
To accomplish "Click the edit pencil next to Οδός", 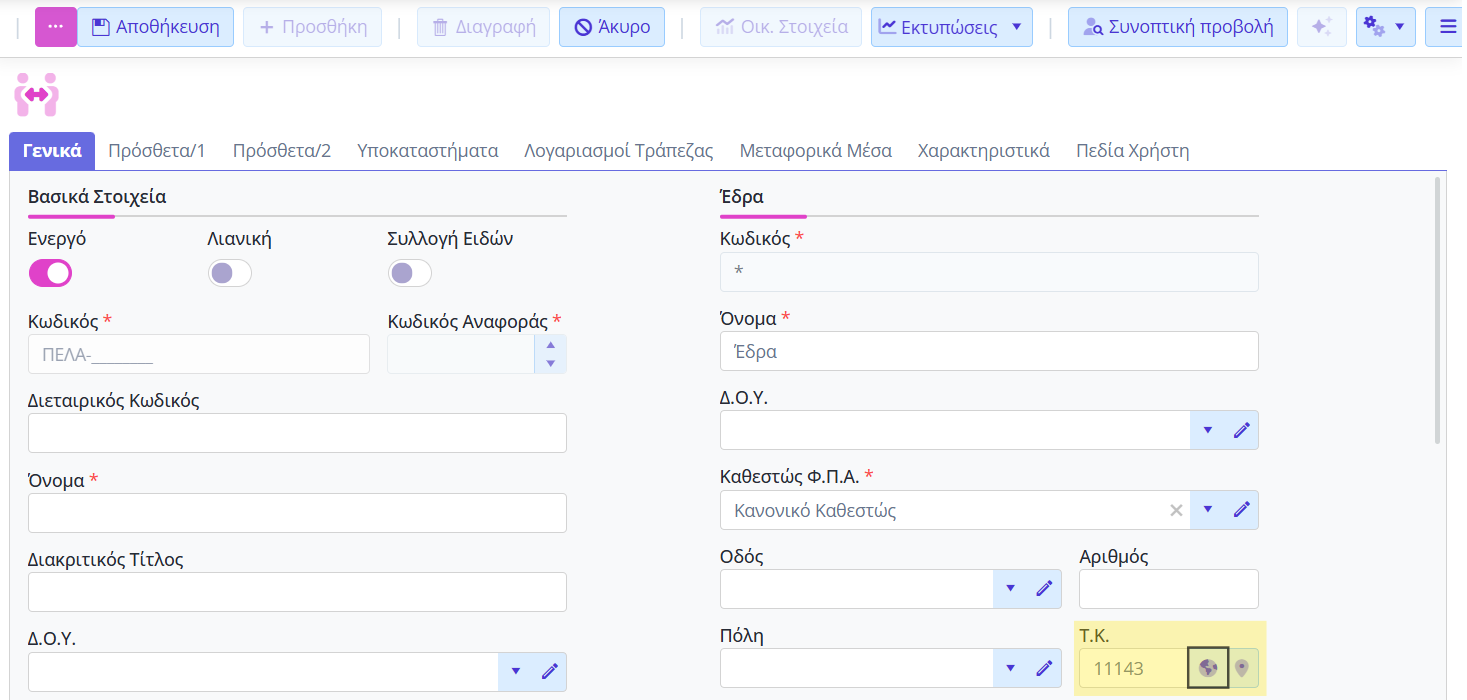I will (1044, 589).
